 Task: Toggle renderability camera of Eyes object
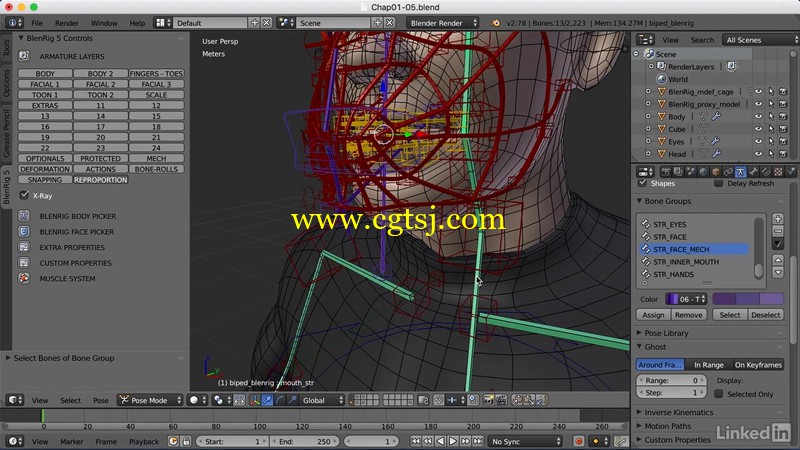click(x=783, y=141)
